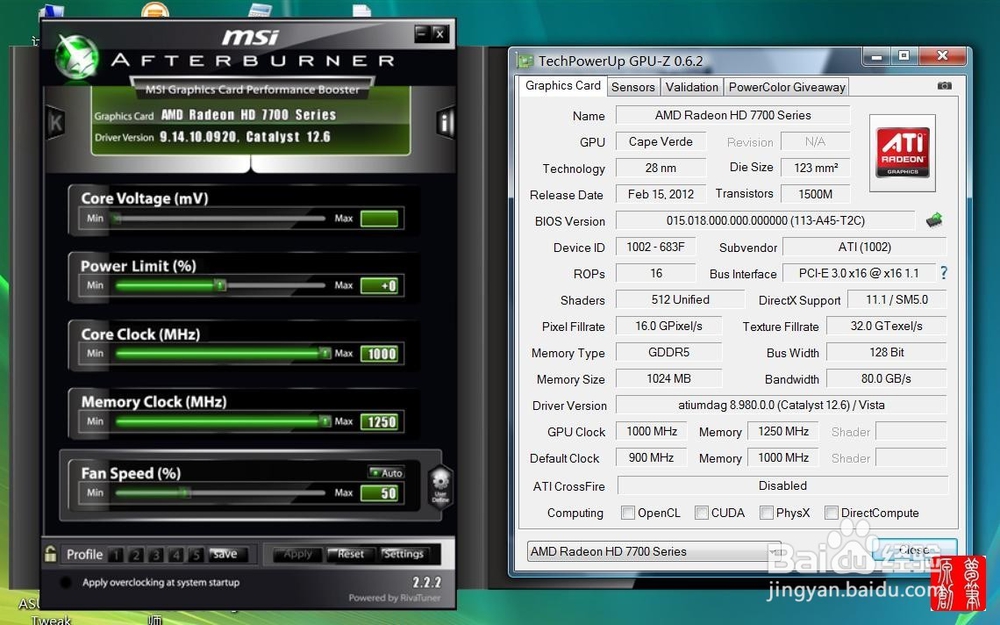Image resolution: width=1000 pixels, height=625 pixels.
Task: Click the Afterburner K (Kombustor) side button
Action: tap(55, 122)
